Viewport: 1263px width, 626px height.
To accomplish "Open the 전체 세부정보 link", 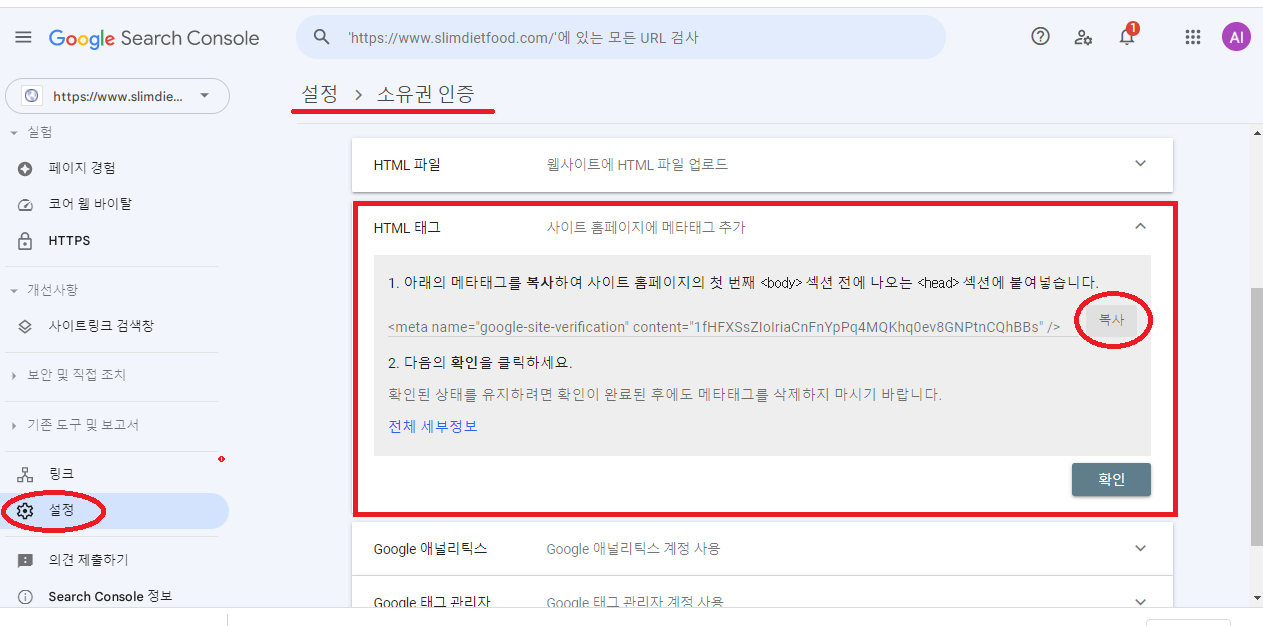I will point(433,426).
